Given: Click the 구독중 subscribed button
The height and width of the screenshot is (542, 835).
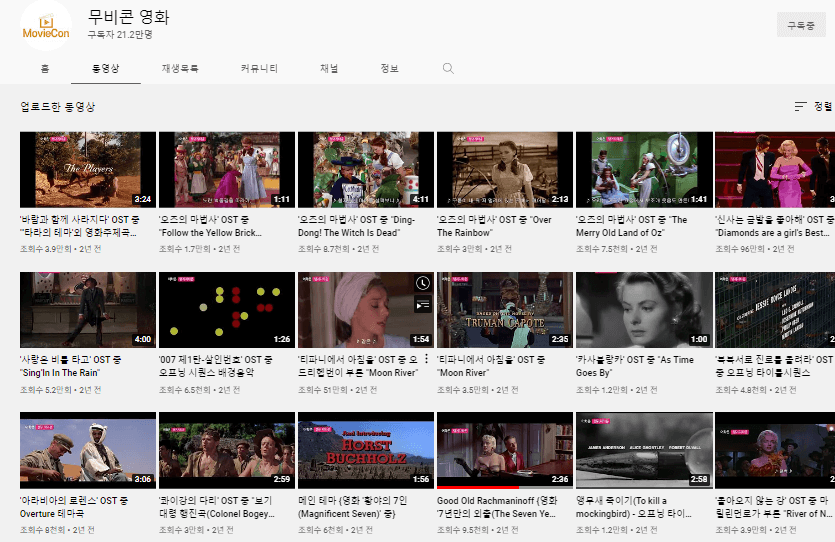Looking at the screenshot, I should [801, 25].
